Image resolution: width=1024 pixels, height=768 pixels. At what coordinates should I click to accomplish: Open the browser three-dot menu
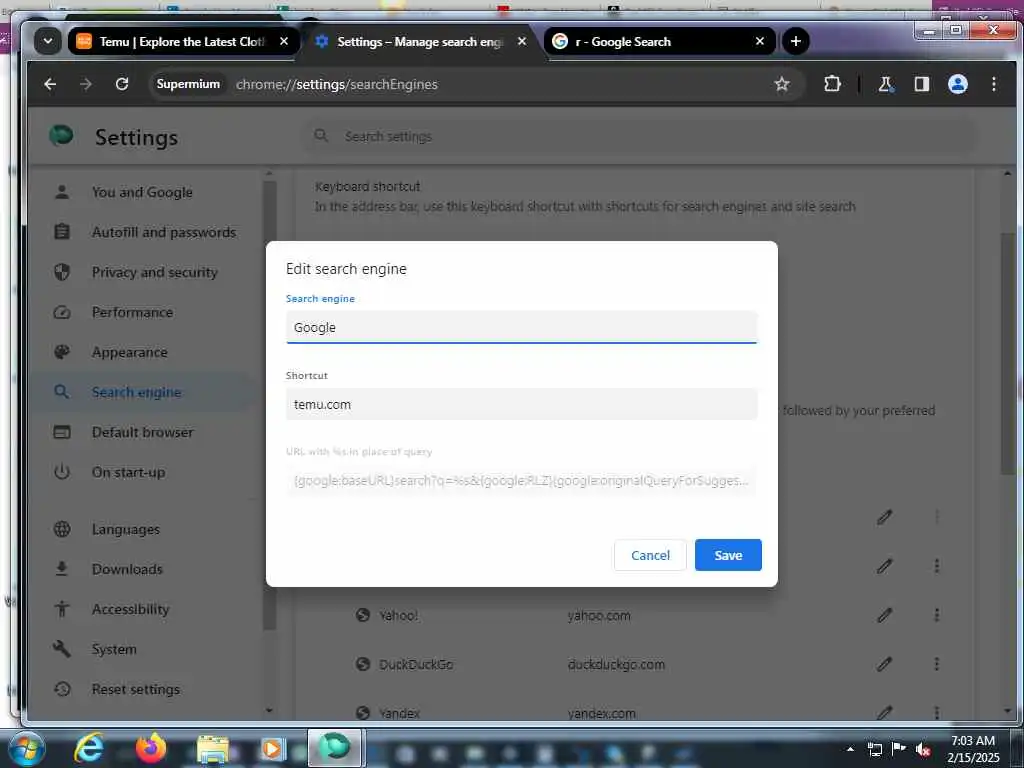pos(993,84)
